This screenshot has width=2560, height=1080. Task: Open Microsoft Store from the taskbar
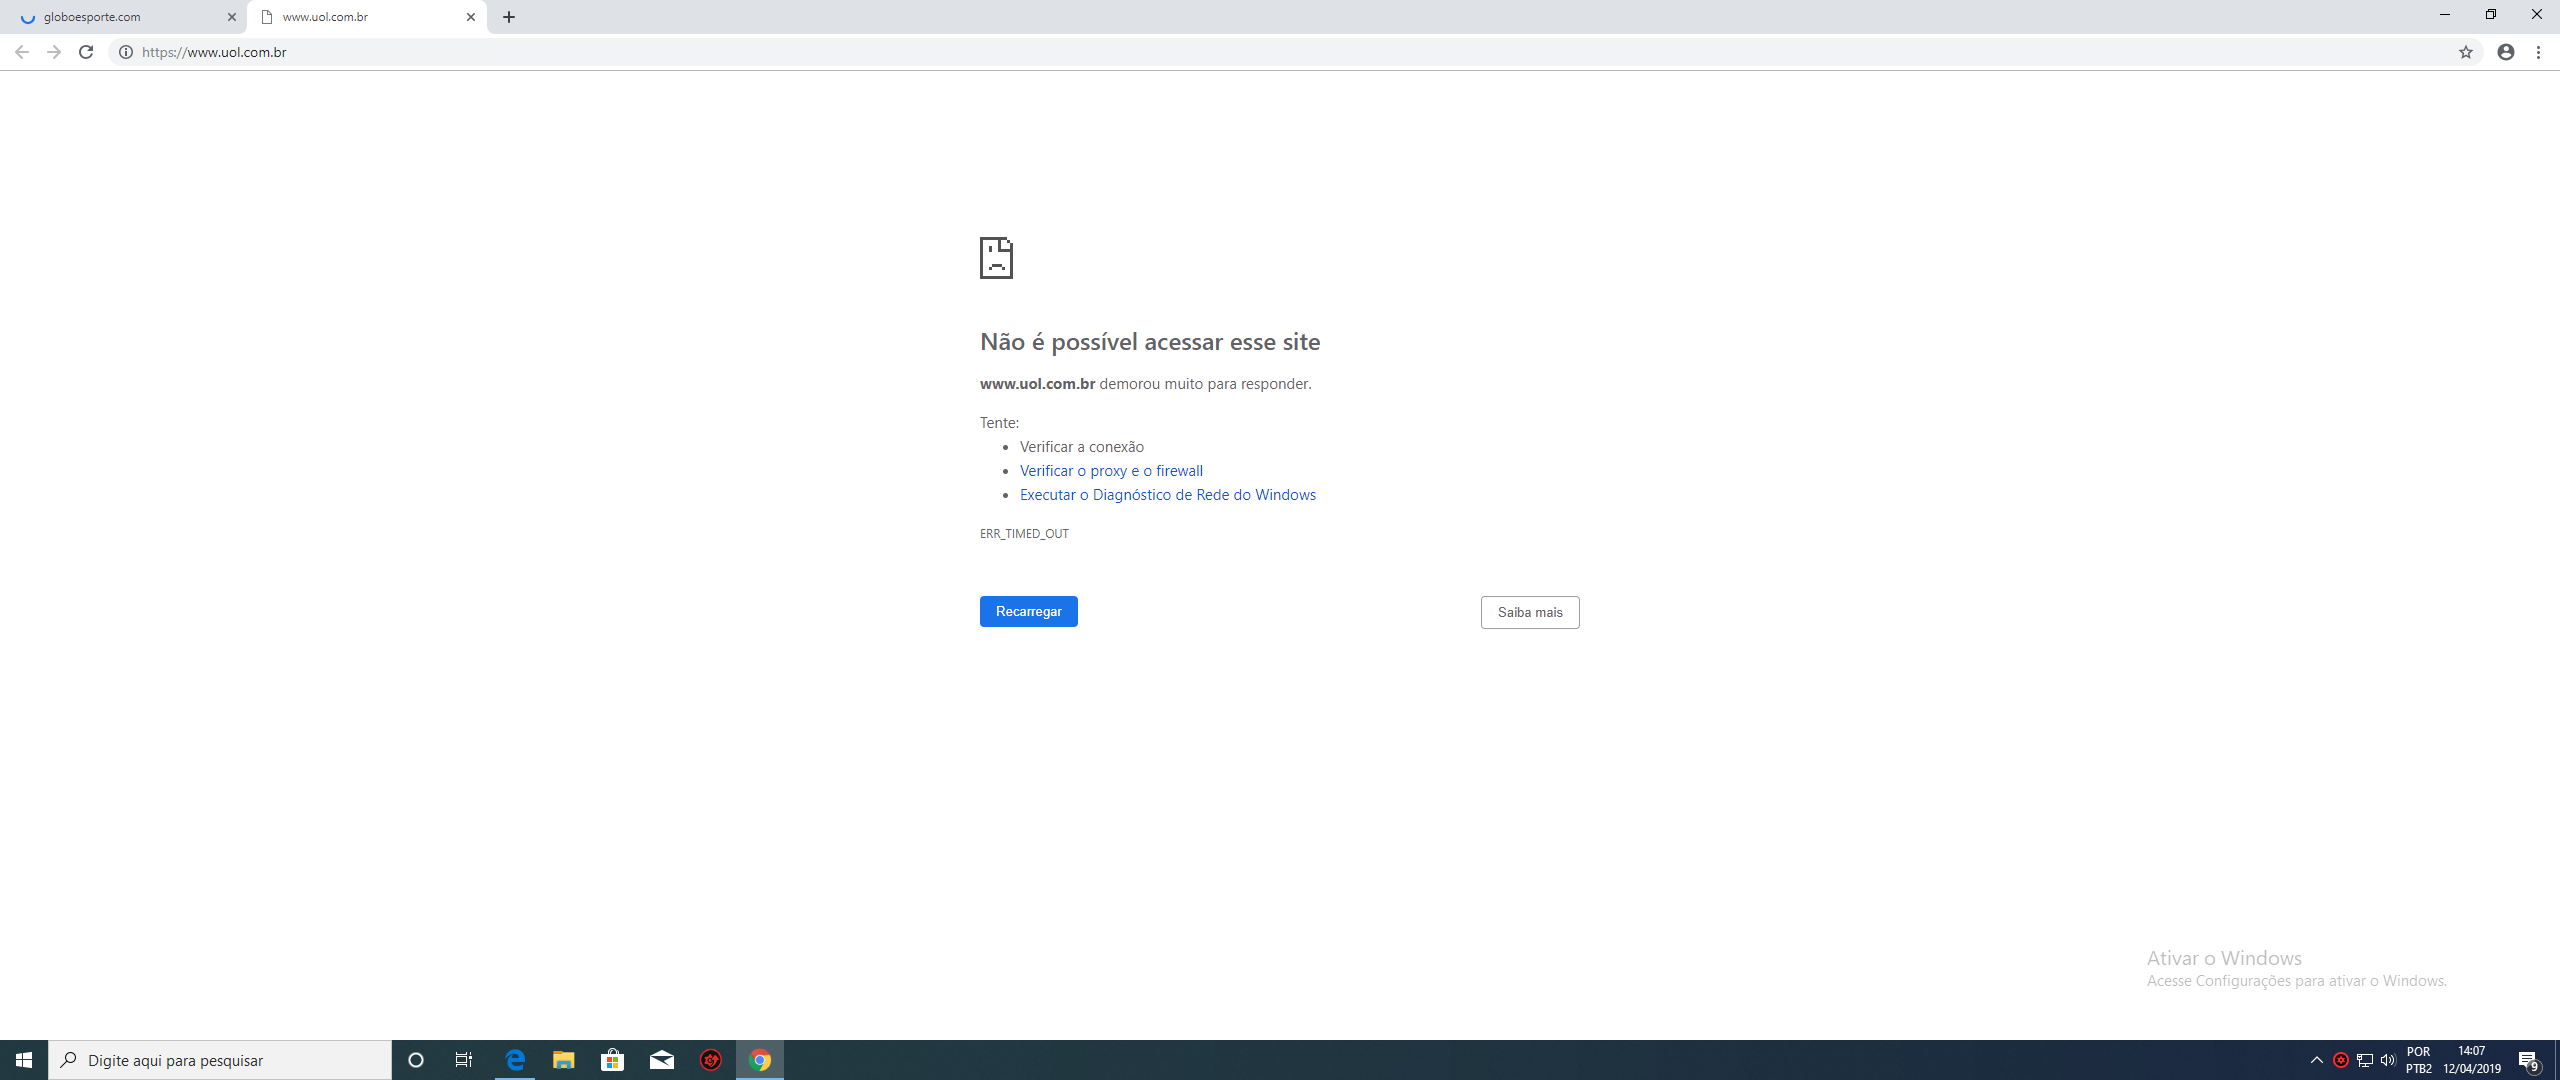613,1060
